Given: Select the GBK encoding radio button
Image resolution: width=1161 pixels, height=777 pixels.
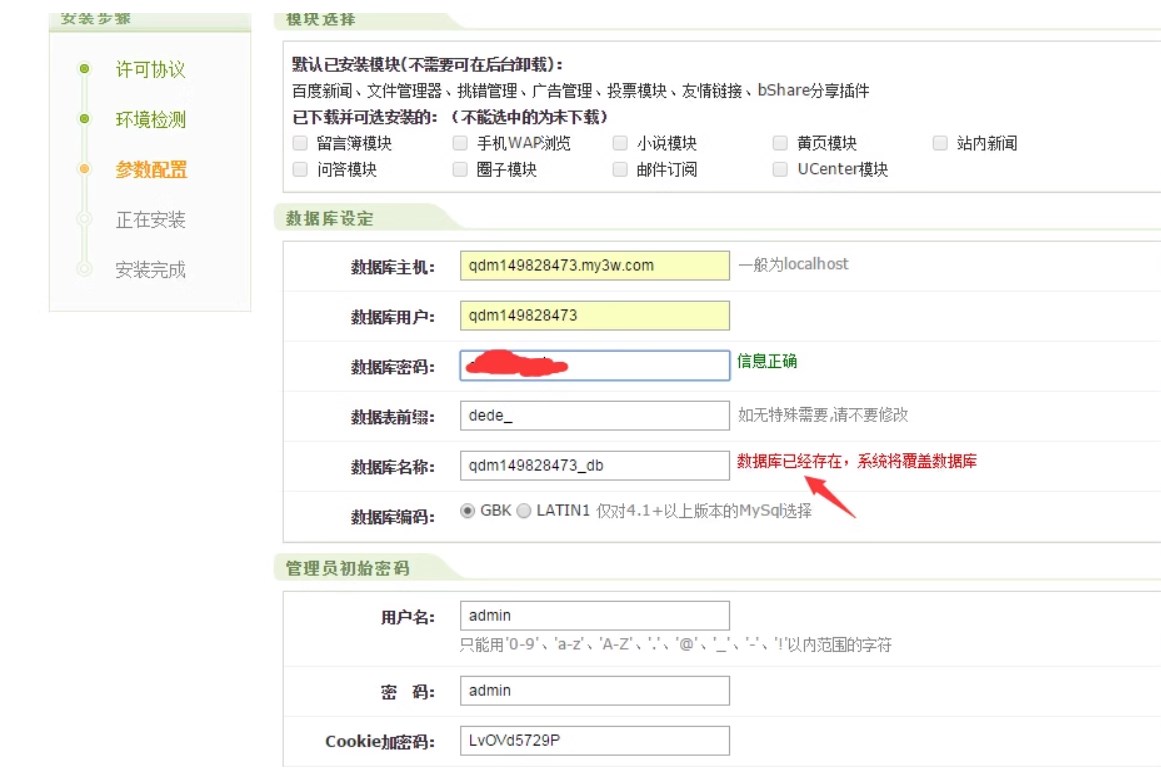Looking at the screenshot, I should click(x=467, y=510).
